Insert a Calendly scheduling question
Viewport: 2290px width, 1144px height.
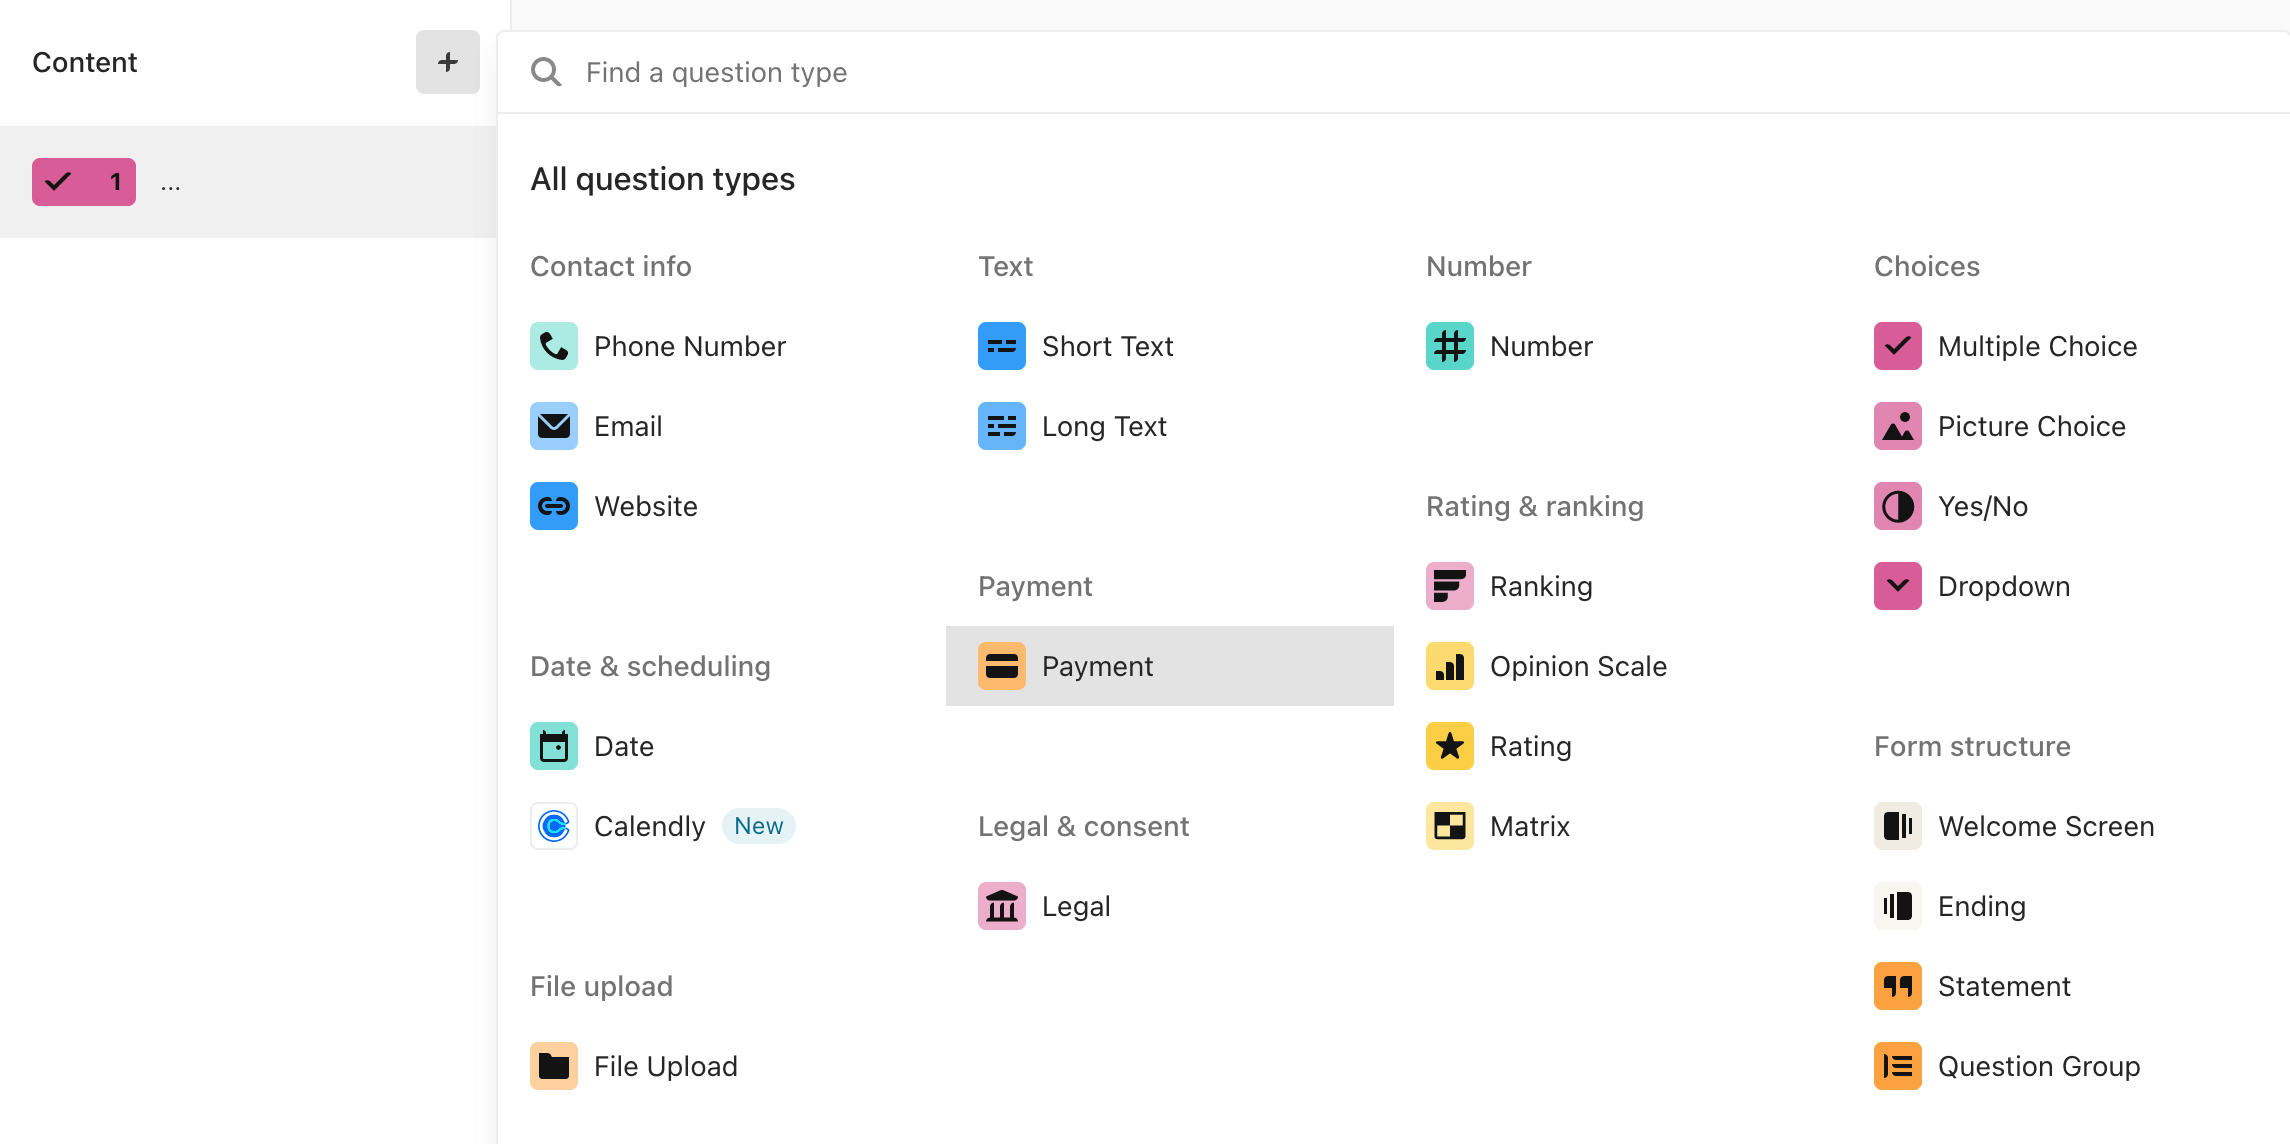[722, 826]
